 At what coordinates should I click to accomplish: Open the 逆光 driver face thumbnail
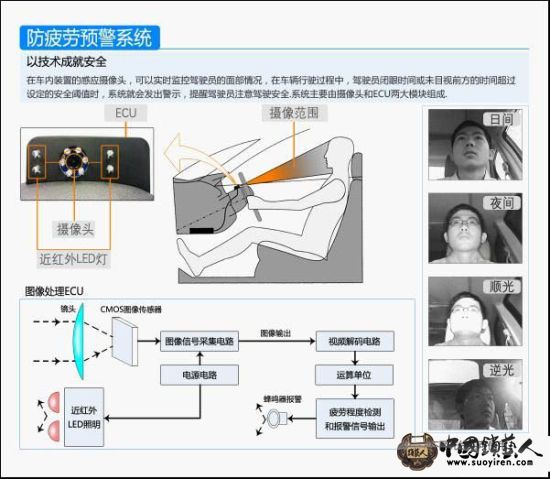(x=475, y=394)
